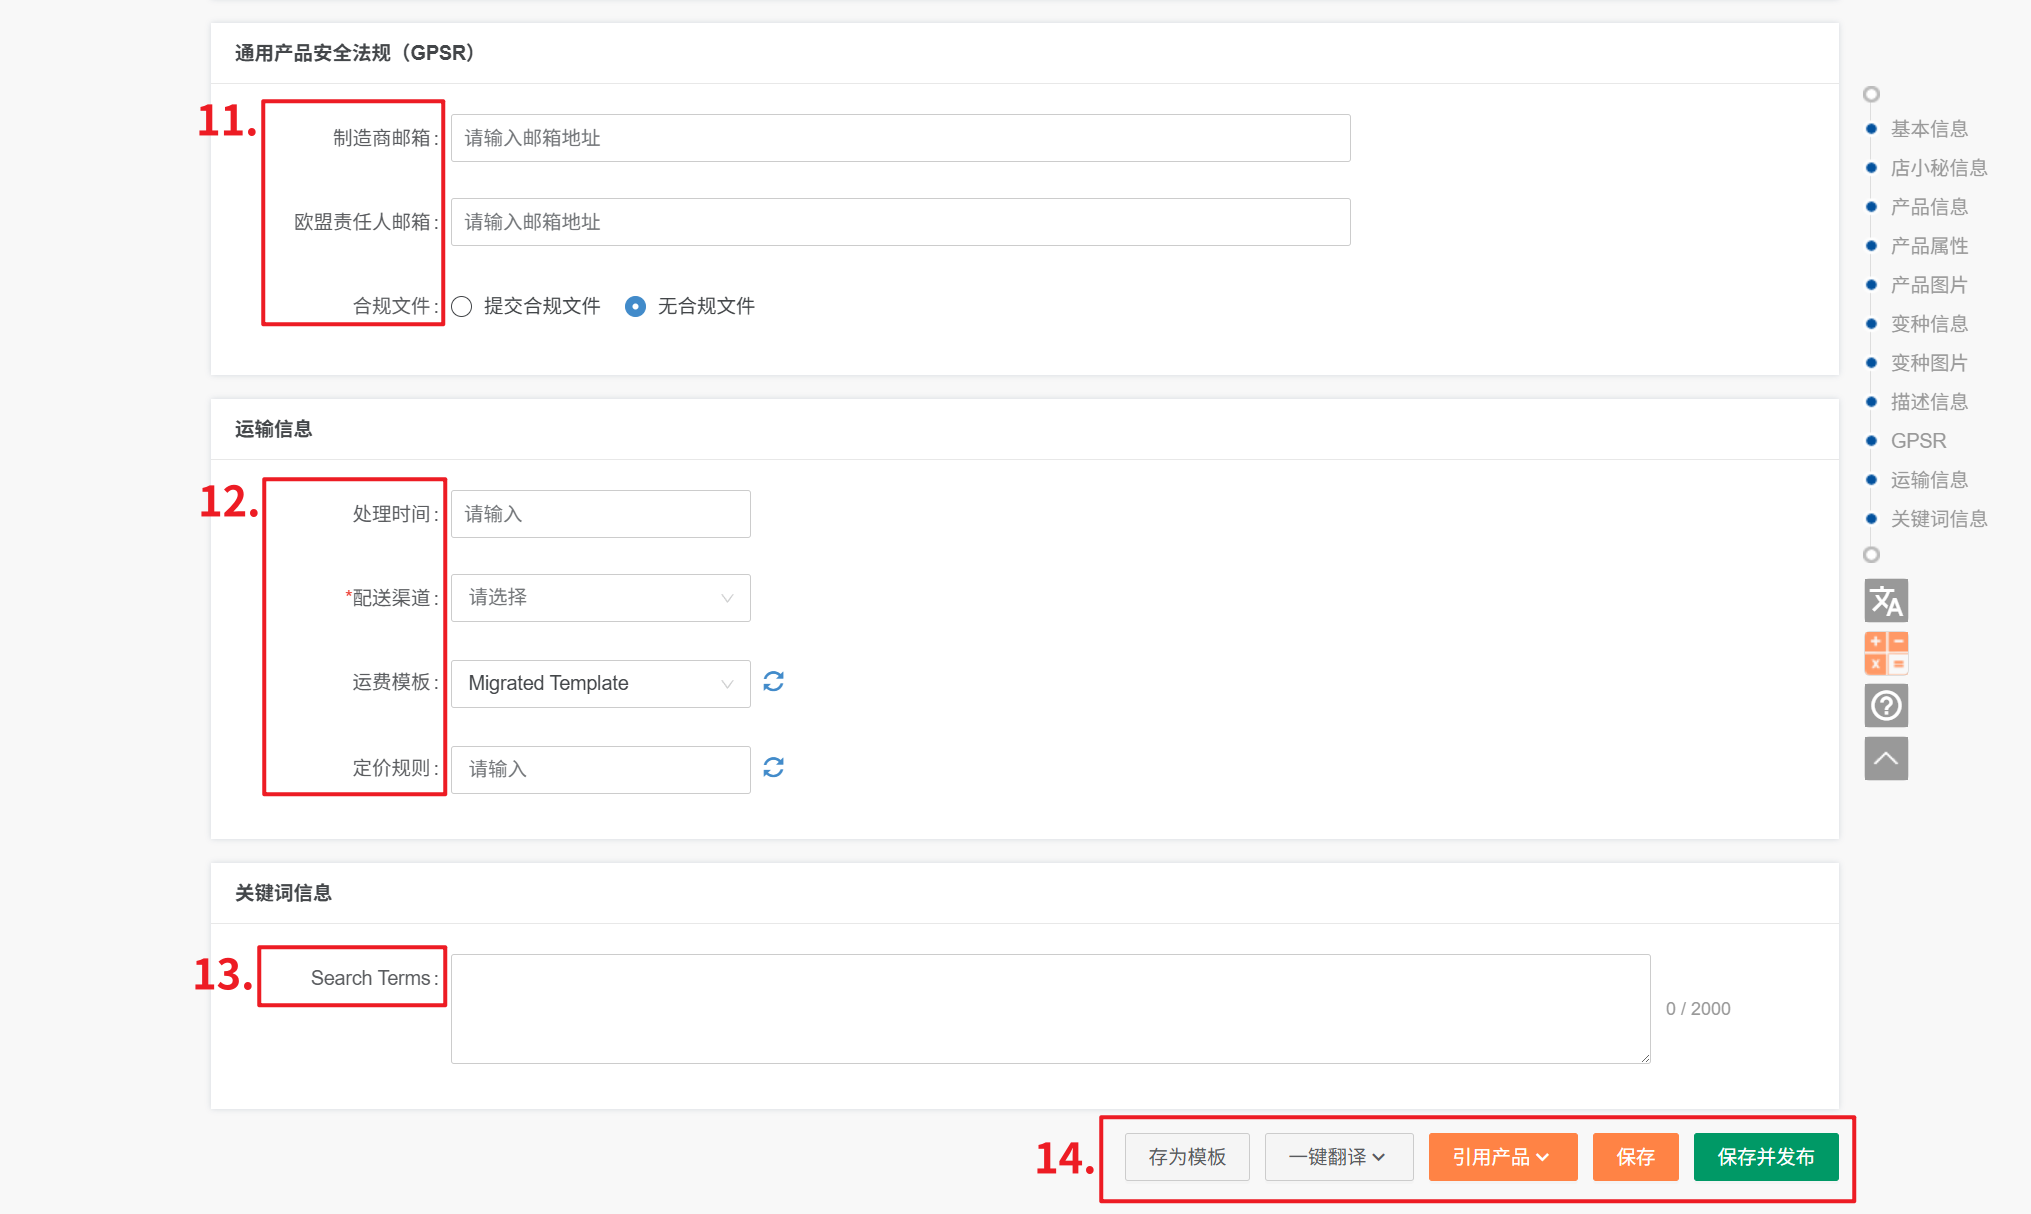Jump to 产品属性 section in navigation
This screenshot has height=1214, width=2031.
point(1929,246)
